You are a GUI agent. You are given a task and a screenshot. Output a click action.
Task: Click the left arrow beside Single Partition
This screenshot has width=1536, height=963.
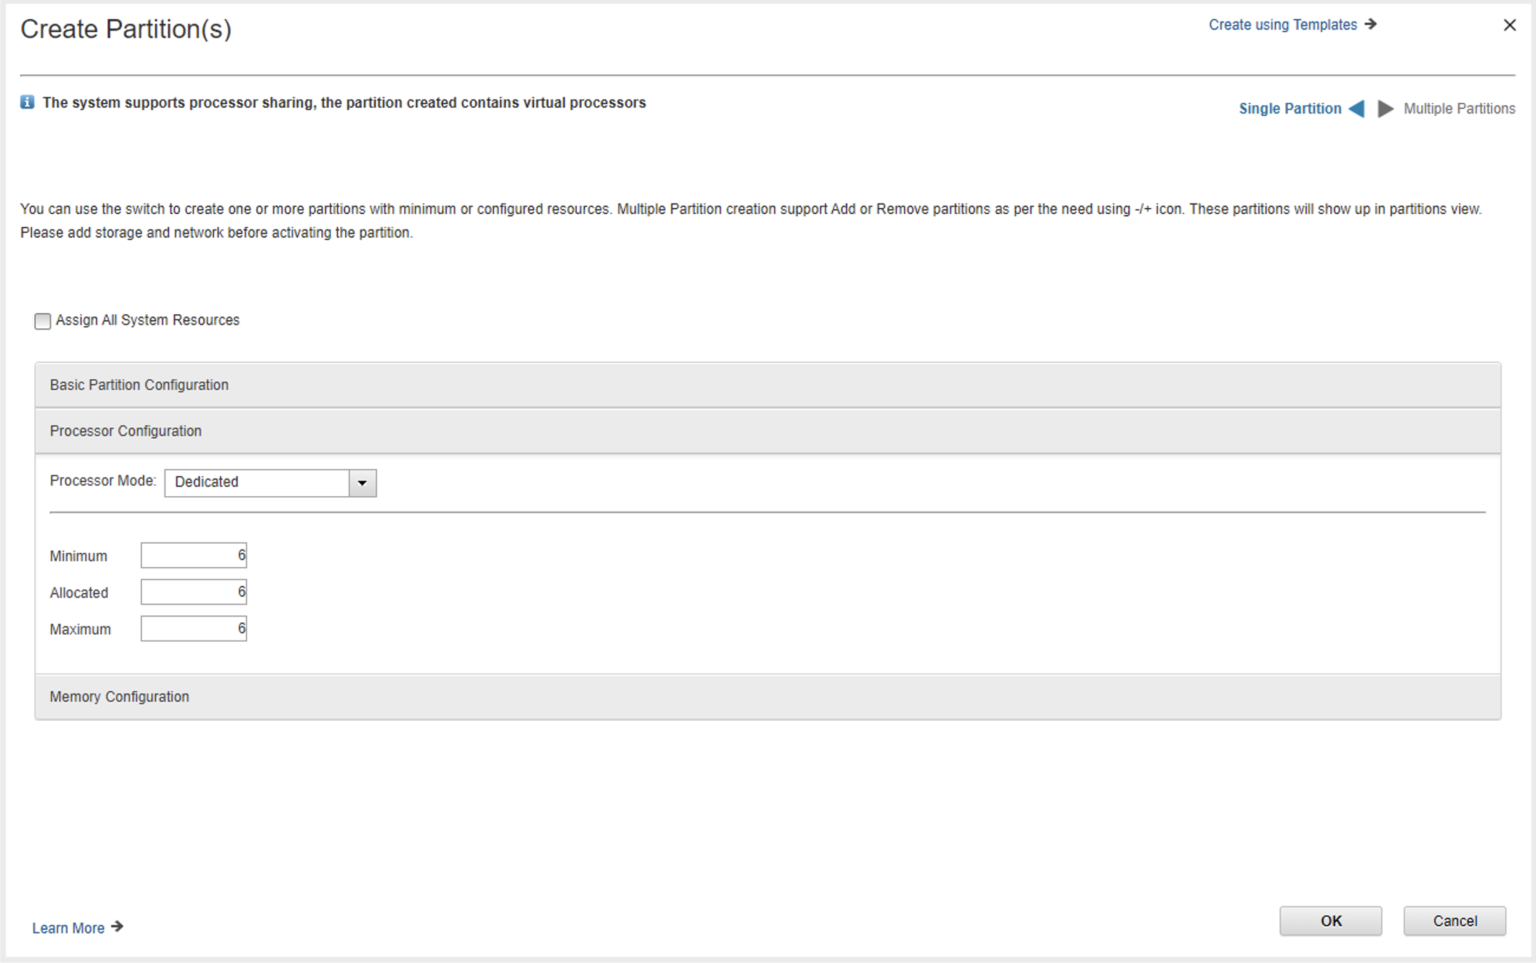pyautogui.click(x=1357, y=108)
